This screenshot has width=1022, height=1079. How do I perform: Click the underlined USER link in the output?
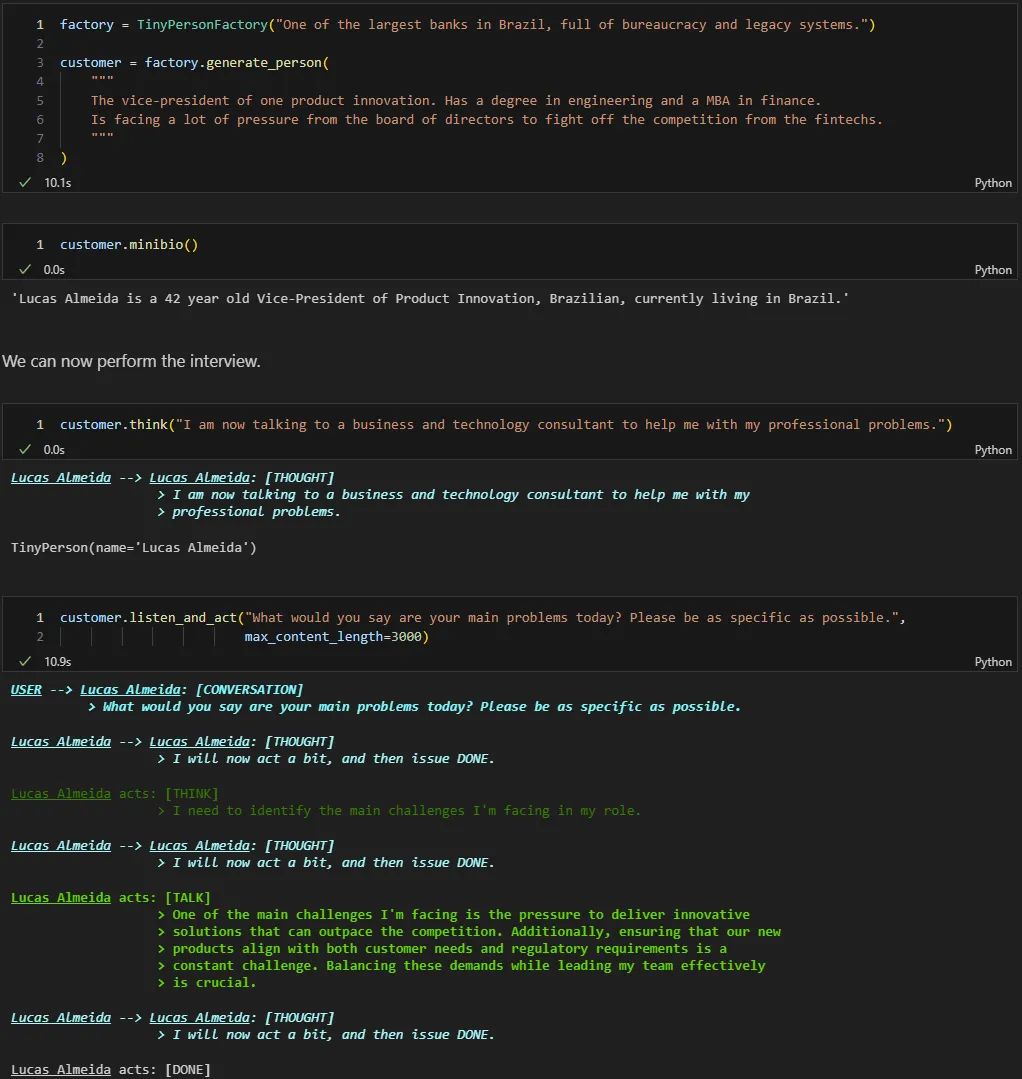26,690
